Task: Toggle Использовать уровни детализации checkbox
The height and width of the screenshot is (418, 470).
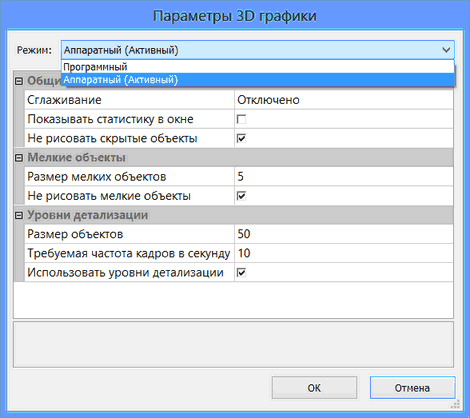Action: coord(241,273)
